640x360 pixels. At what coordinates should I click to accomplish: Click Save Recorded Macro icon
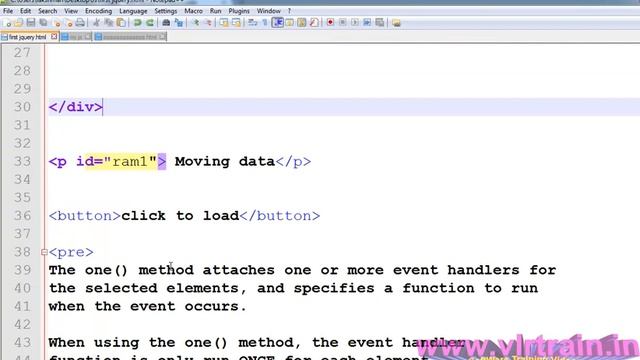380,23
